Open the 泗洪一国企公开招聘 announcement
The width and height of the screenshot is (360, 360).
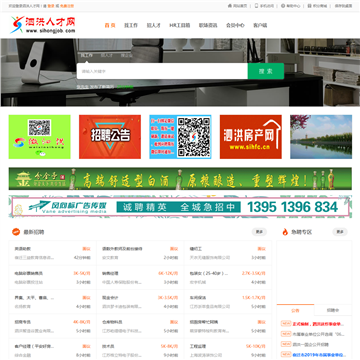[311, 344]
